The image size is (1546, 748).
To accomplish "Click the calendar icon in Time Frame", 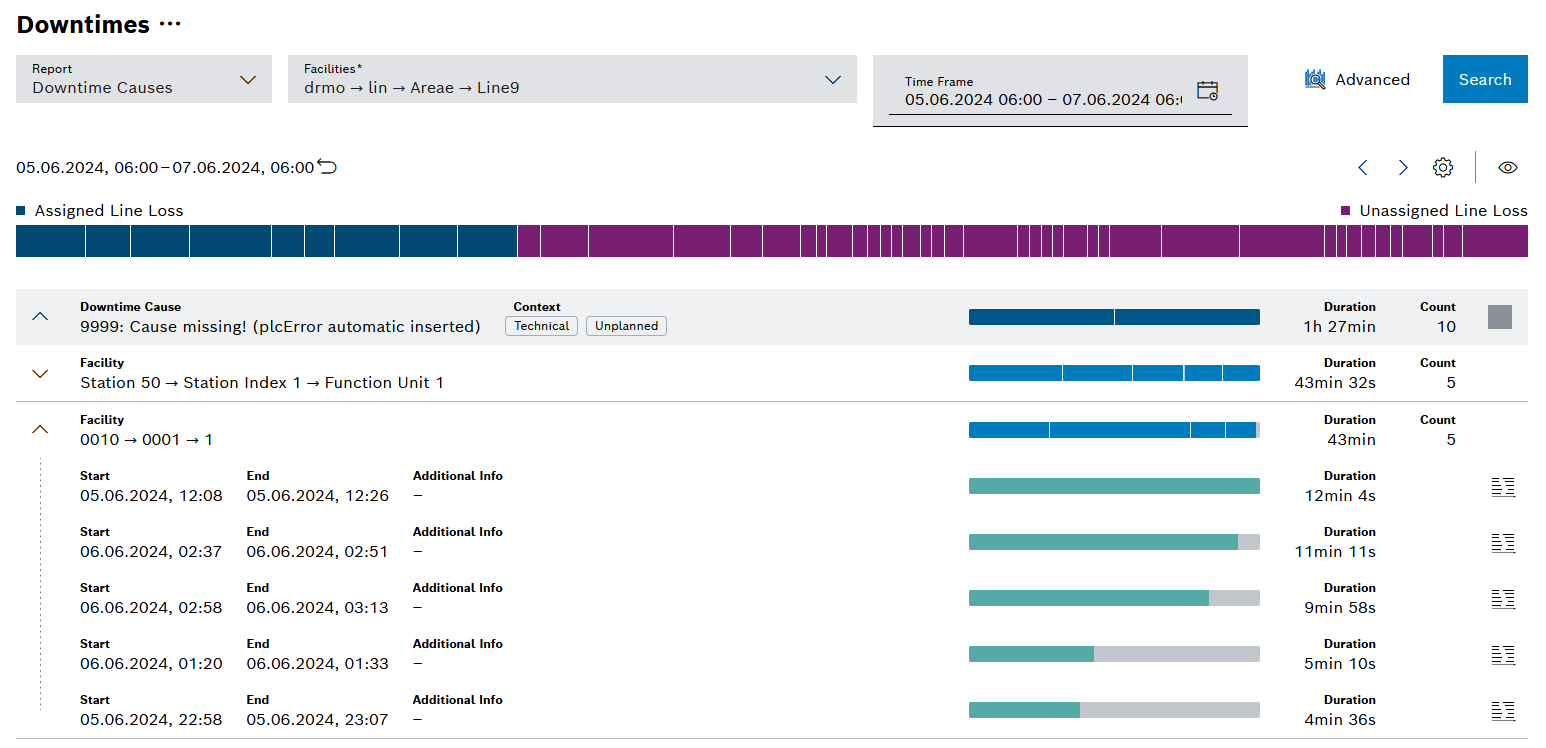I will pos(1207,89).
